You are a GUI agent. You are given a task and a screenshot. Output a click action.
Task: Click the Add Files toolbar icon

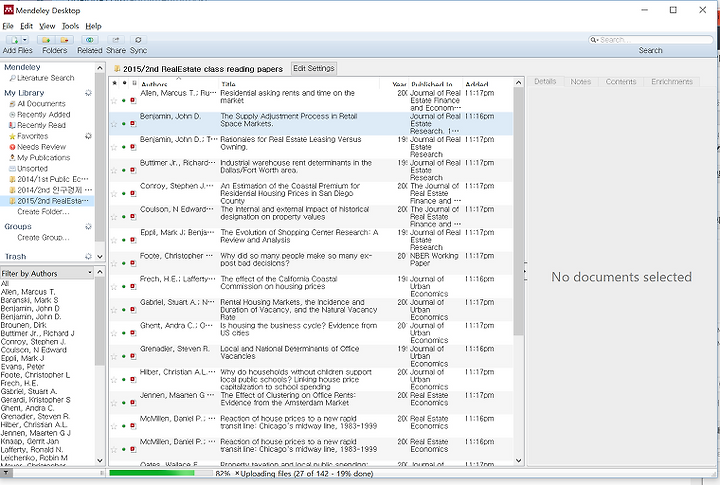pos(14,40)
